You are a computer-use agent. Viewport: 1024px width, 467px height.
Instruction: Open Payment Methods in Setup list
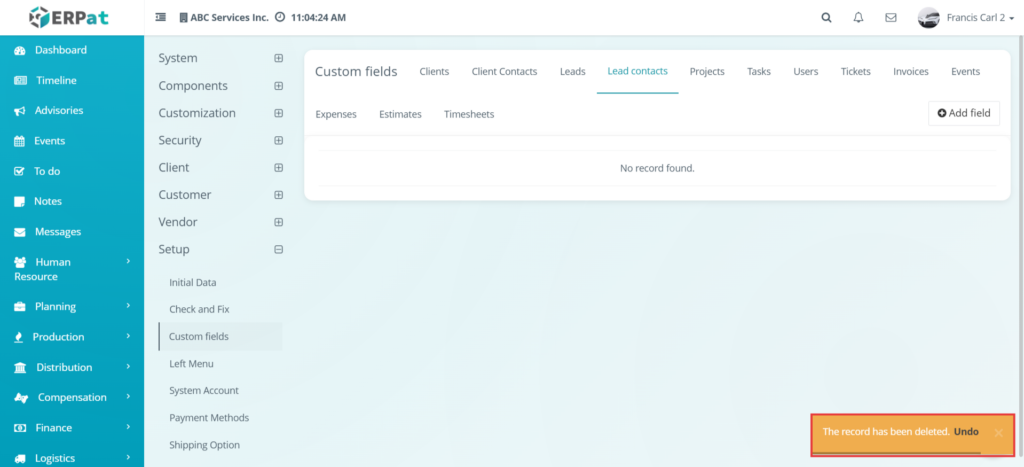209,417
